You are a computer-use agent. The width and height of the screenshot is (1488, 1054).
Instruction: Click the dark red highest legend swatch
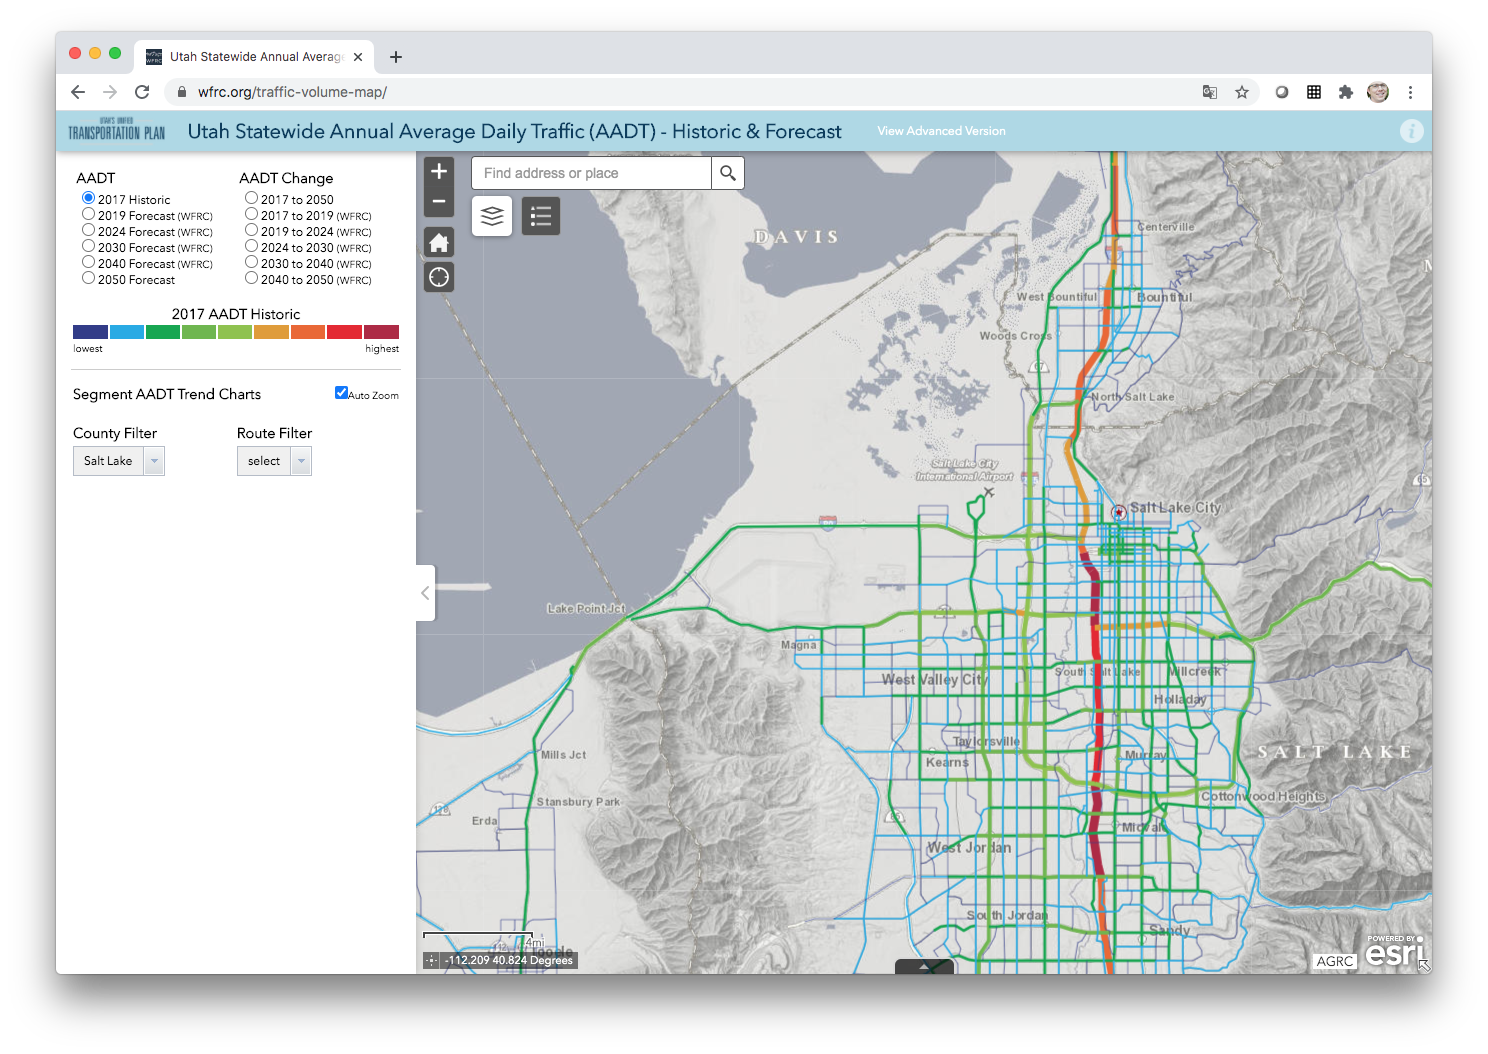click(381, 332)
